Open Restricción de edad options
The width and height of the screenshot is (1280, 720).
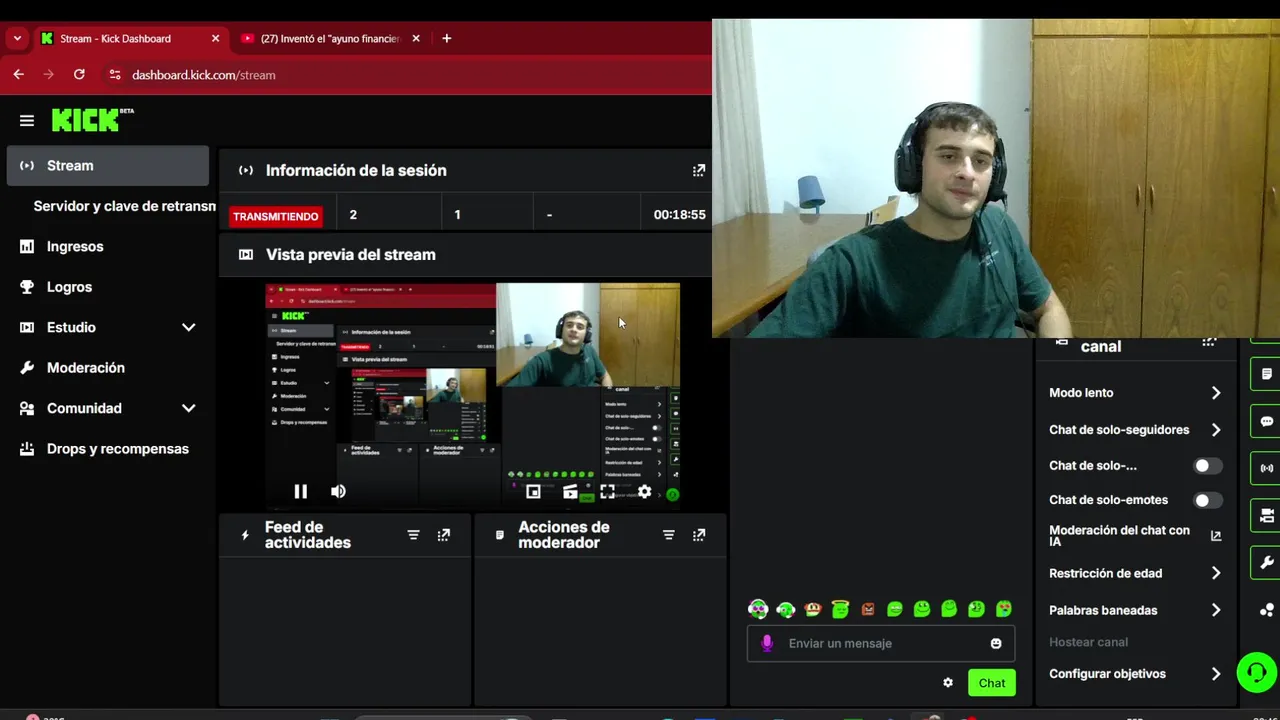click(x=1135, y=573)
